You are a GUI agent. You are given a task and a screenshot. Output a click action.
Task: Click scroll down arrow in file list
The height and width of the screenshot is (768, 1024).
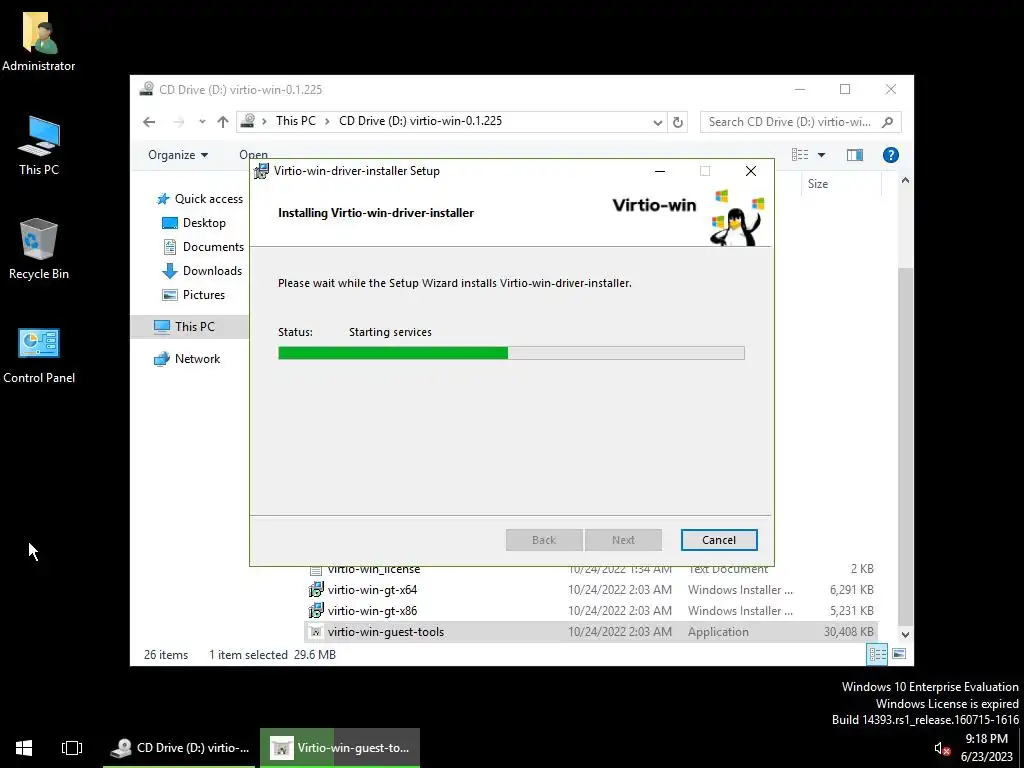(905, 635)
